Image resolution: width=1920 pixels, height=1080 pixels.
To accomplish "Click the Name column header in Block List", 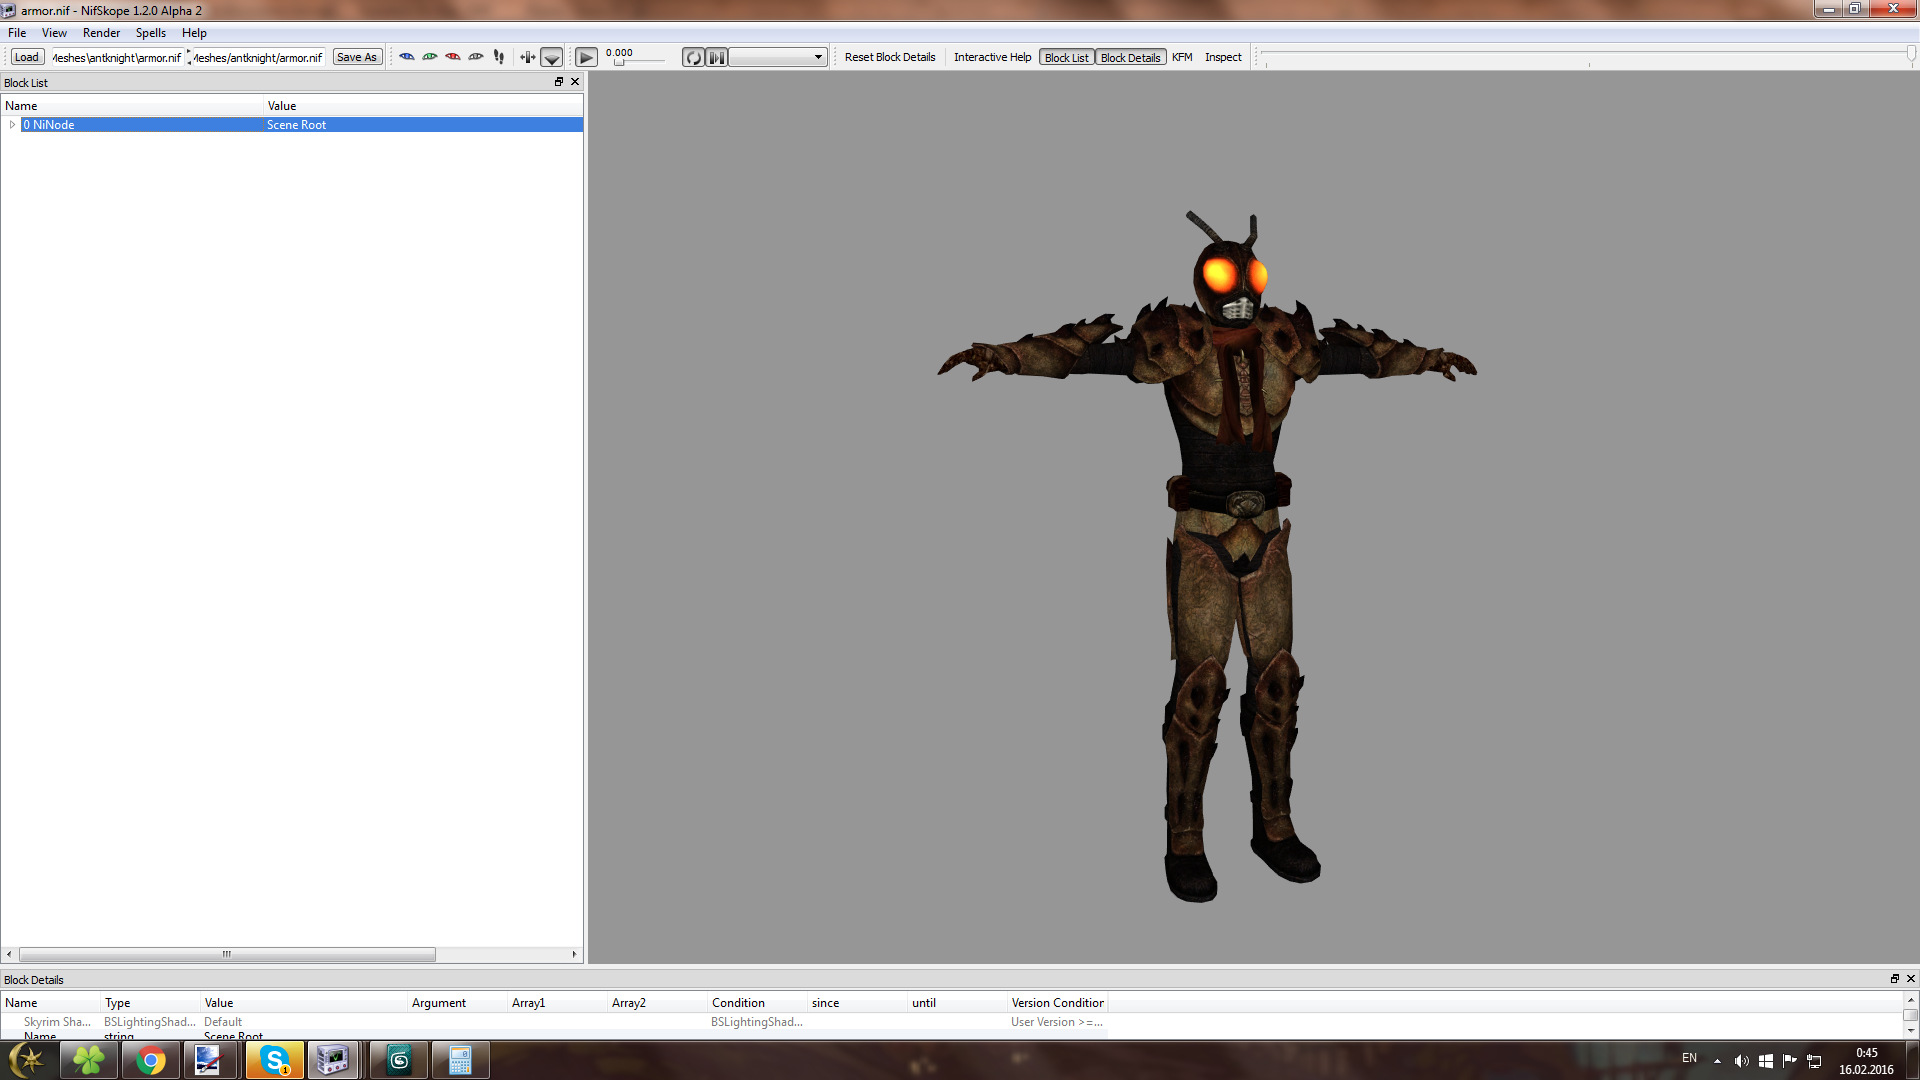I will click(132, 106).
